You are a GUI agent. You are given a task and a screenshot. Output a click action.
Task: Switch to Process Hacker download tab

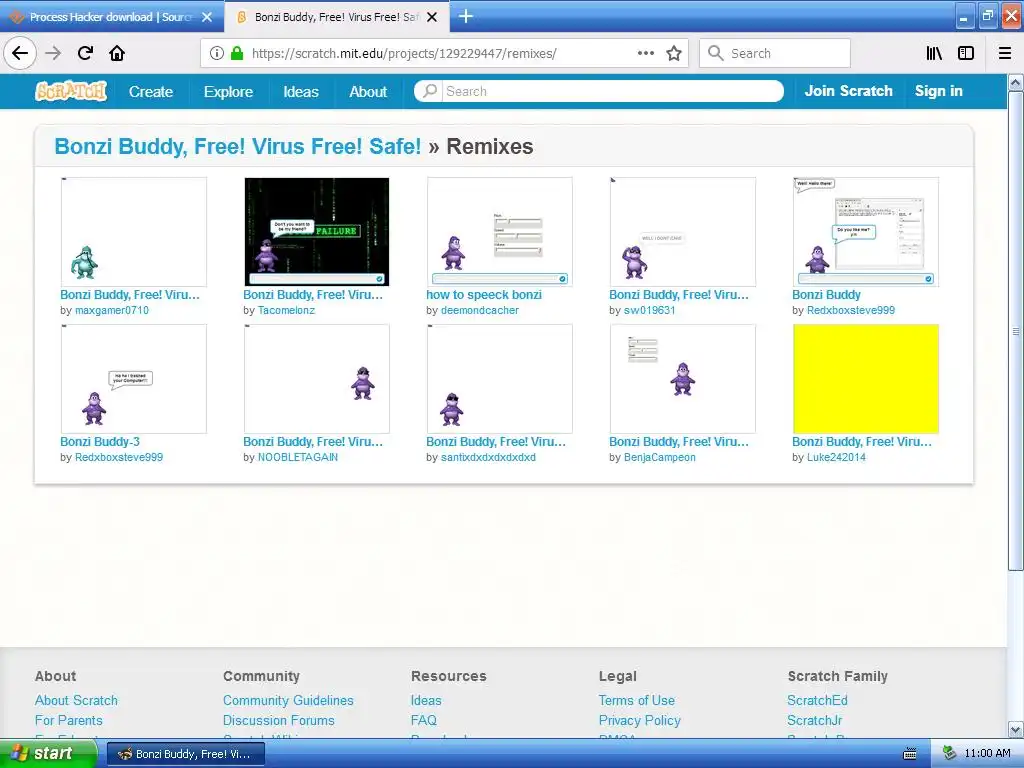[x=111, y=17]
